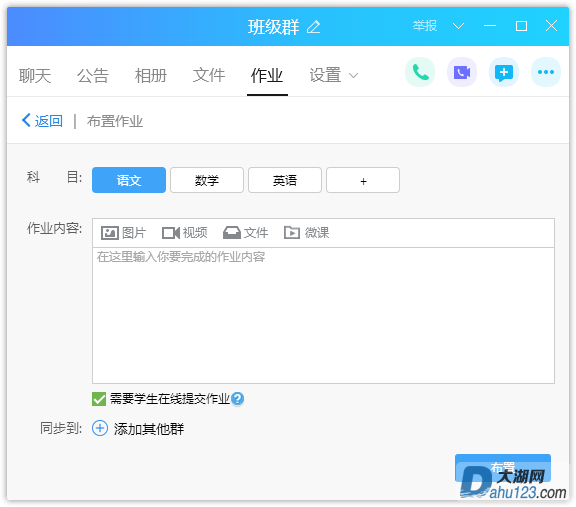
Task: Edit the group name with the pencil icon
Action: [x=313, y=27]
